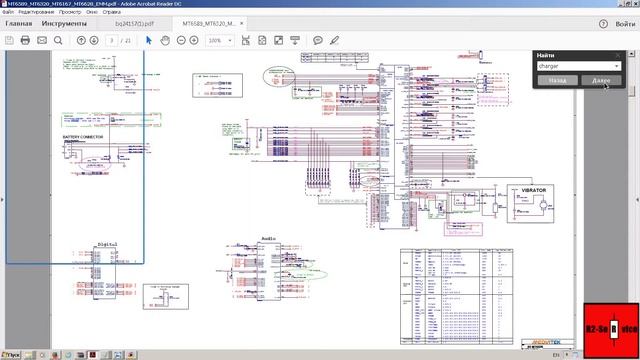The image size is (640, 360).
Task: Select the pen highlight tool
Action: [x=334, y=40]
